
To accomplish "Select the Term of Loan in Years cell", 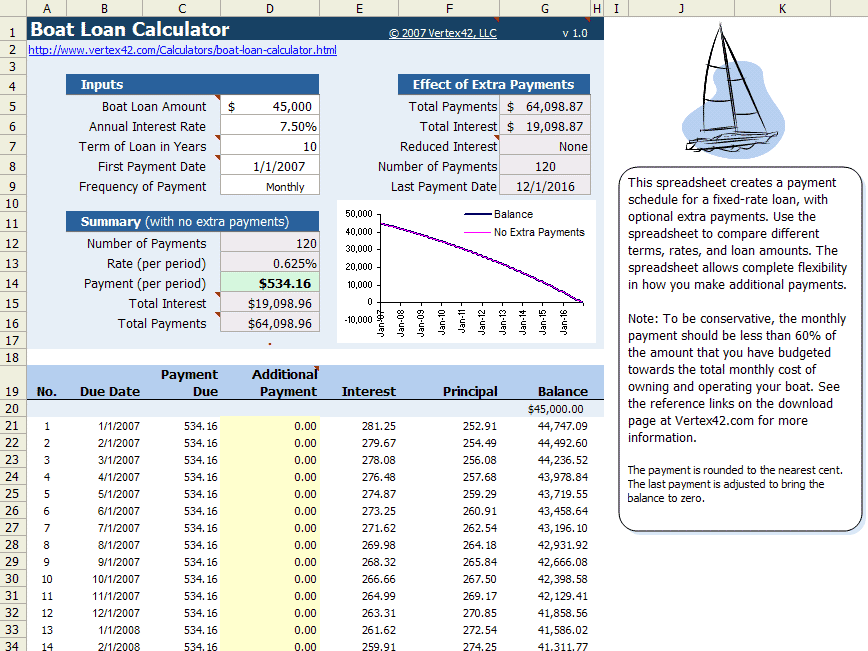I will click(x=269, y=147).
